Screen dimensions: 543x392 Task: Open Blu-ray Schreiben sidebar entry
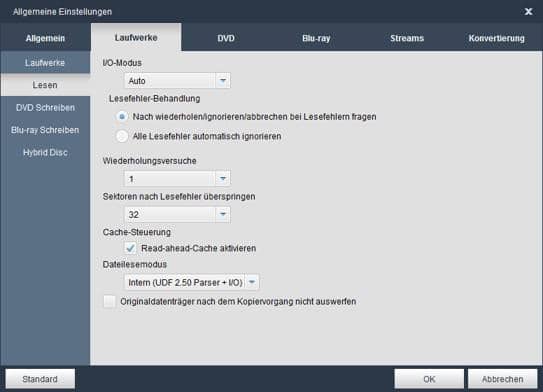[45, 130]
